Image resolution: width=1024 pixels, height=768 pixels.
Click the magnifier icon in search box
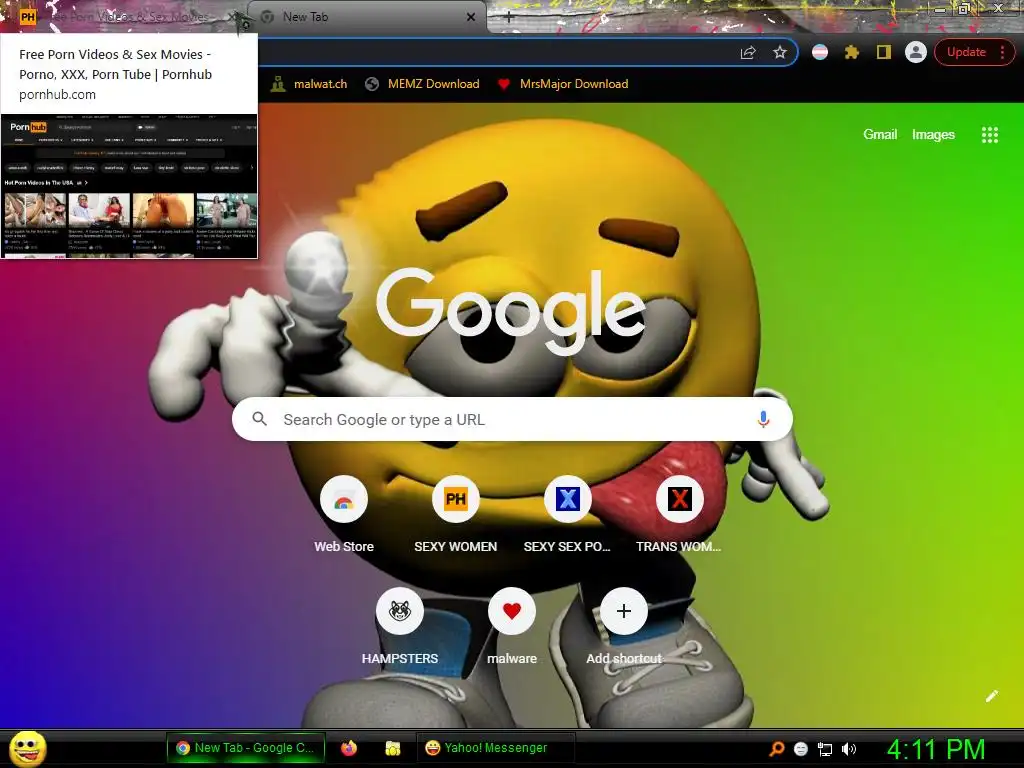(x=259, y=419)
